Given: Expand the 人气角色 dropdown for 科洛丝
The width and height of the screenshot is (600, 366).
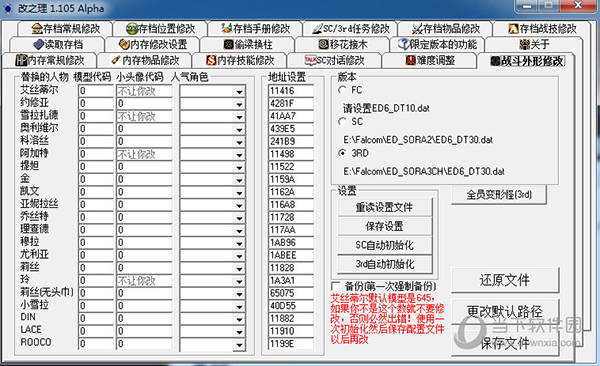Looking at the screenshot, I should [239, 142].
